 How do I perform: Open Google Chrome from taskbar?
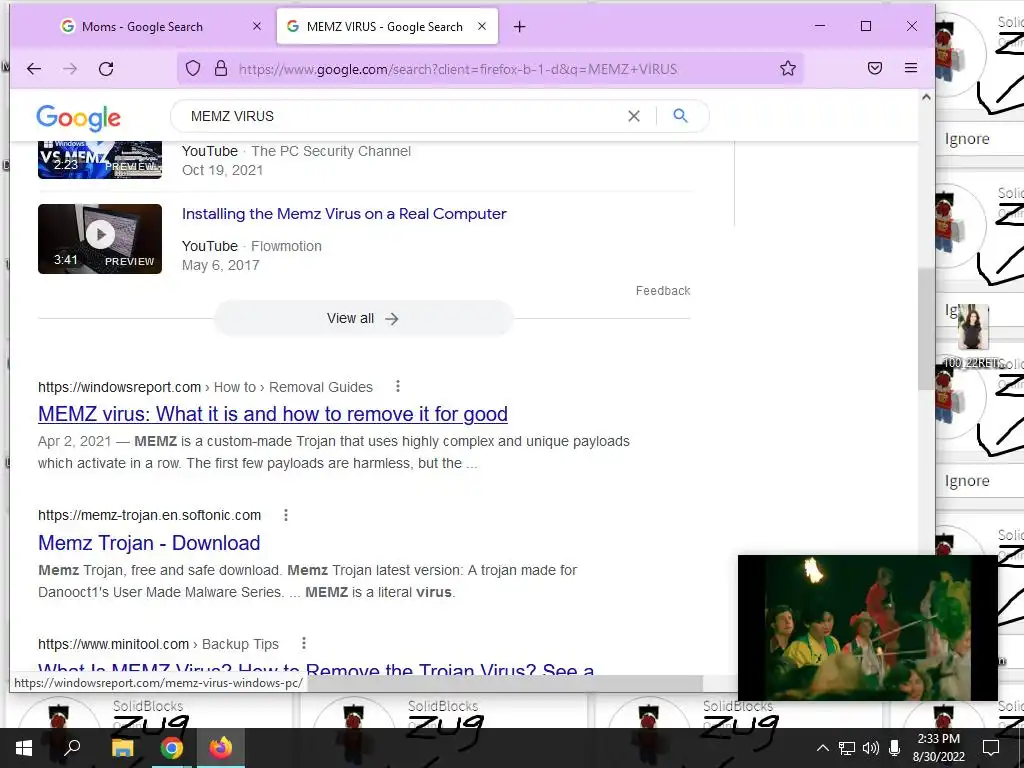(x=172, y=748)
